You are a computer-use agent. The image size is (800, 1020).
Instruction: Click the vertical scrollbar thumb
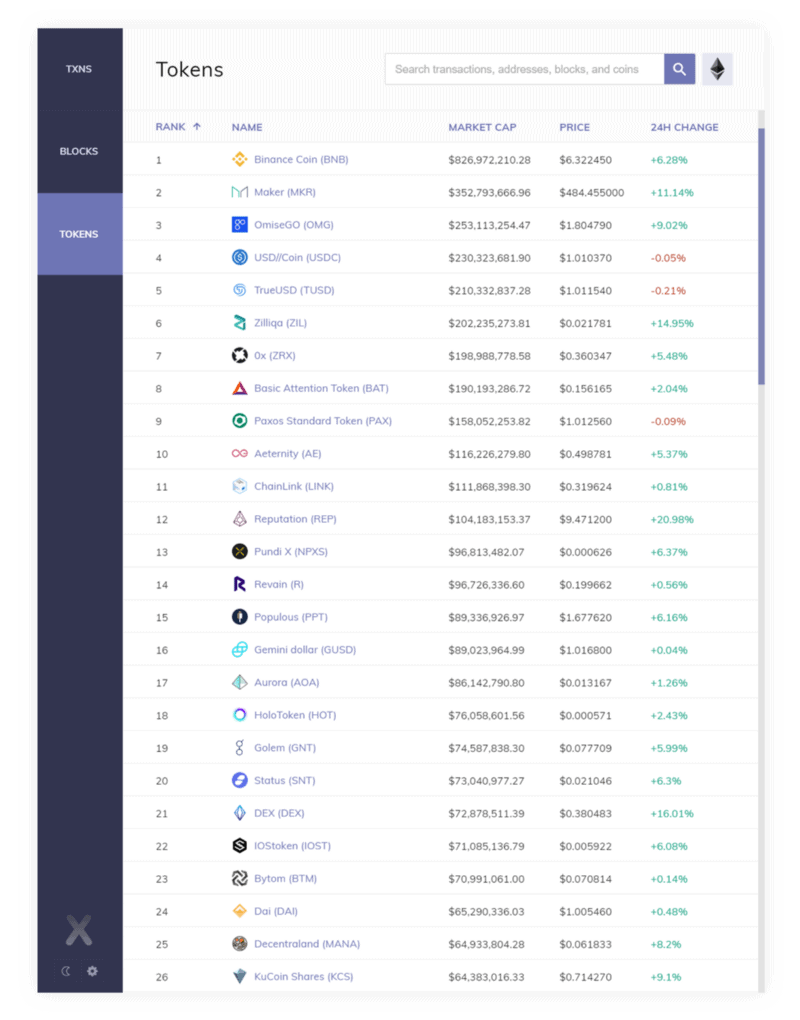[761, 256]
